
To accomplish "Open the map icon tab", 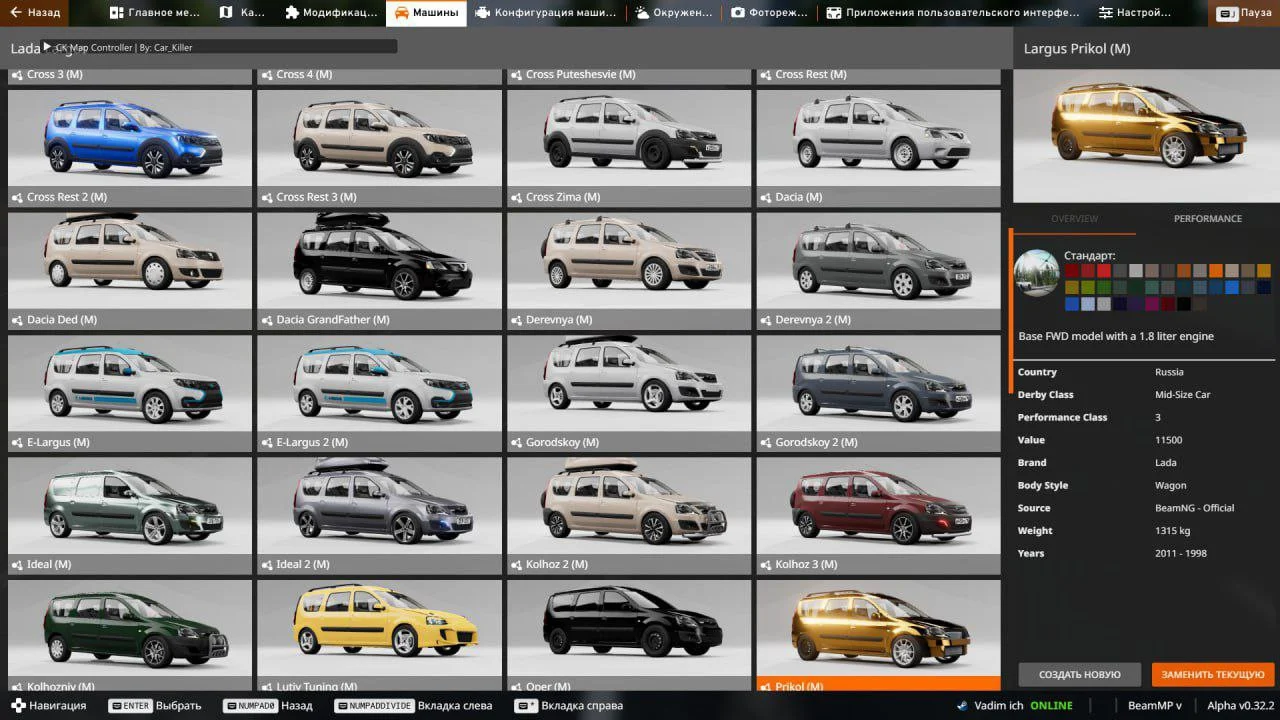I will [241, 13].
